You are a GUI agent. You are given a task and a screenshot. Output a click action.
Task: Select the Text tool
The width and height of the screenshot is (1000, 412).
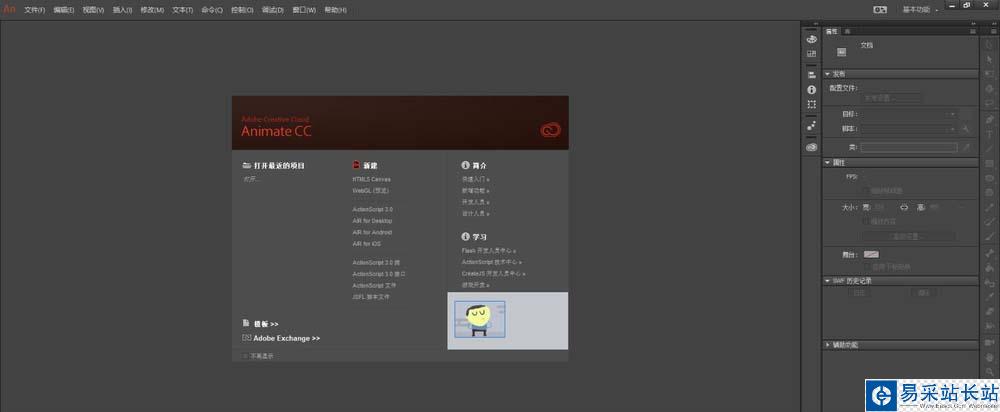tap(990, 133)
